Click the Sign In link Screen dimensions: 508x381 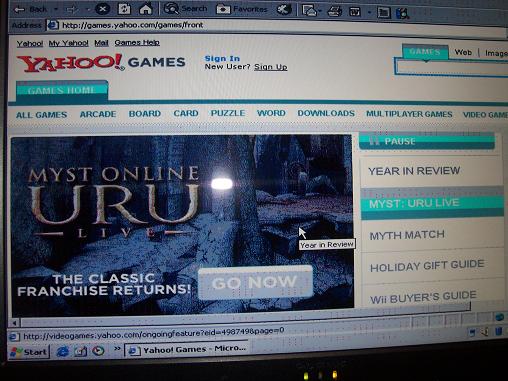click(x=222, y=58)
